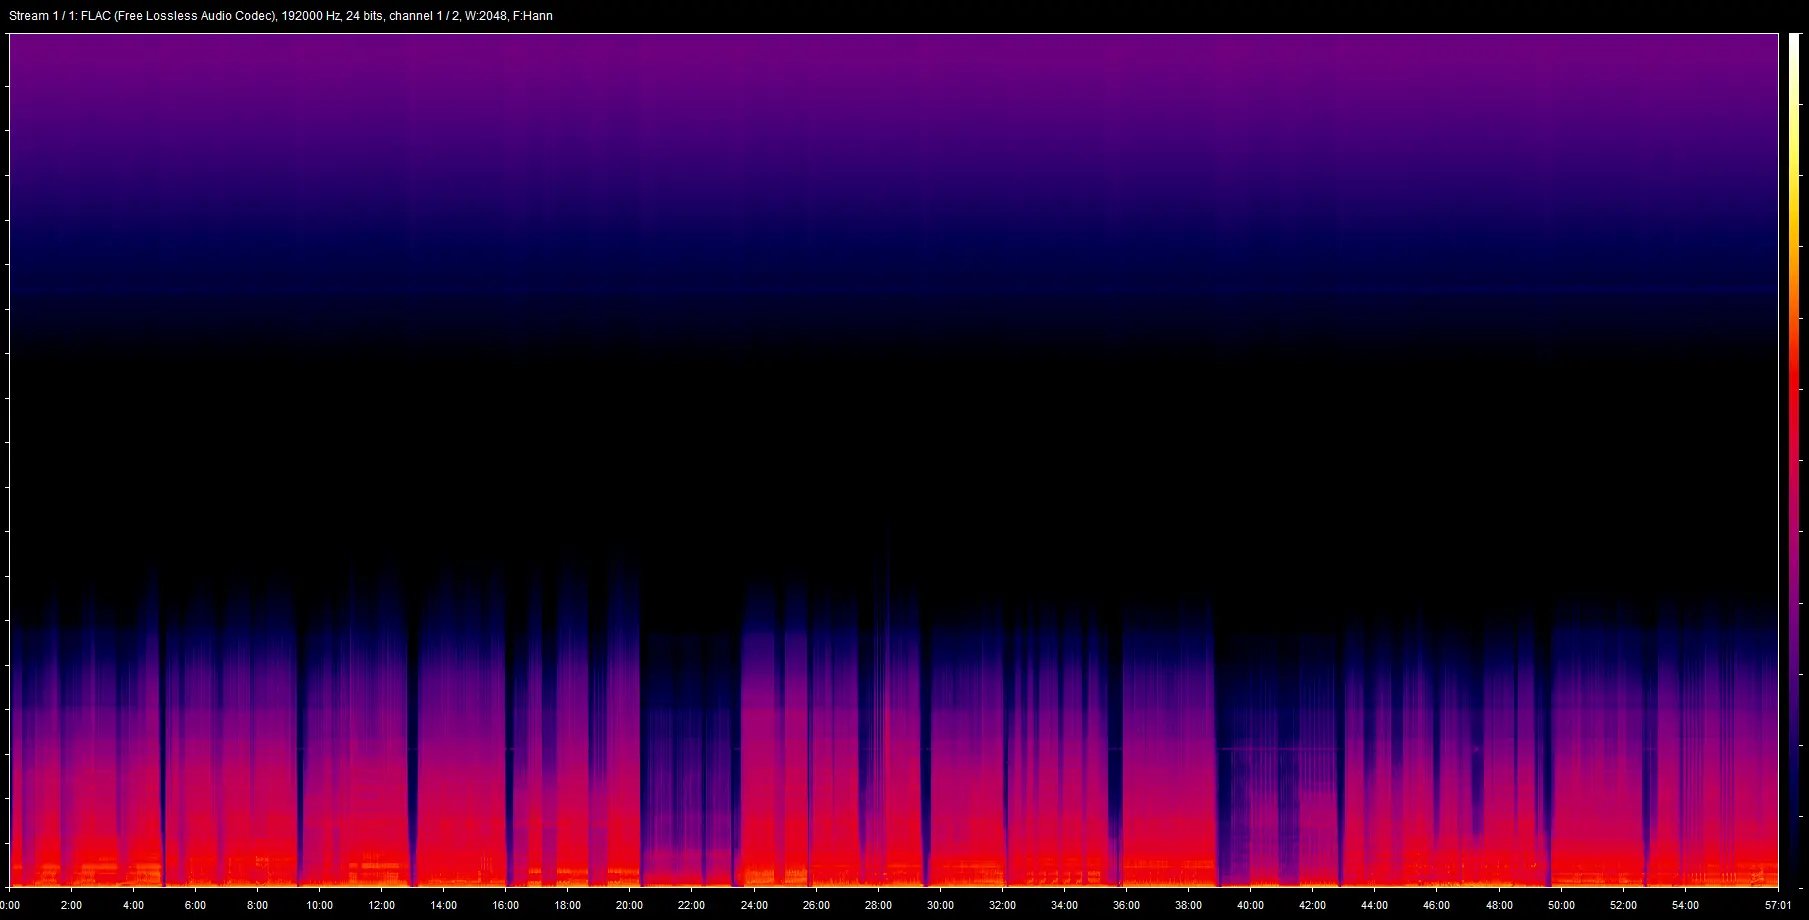This screenshot has height=920, width=1809.
Task: Click the 16:00 time axis label
Action: tap(505, 905)
